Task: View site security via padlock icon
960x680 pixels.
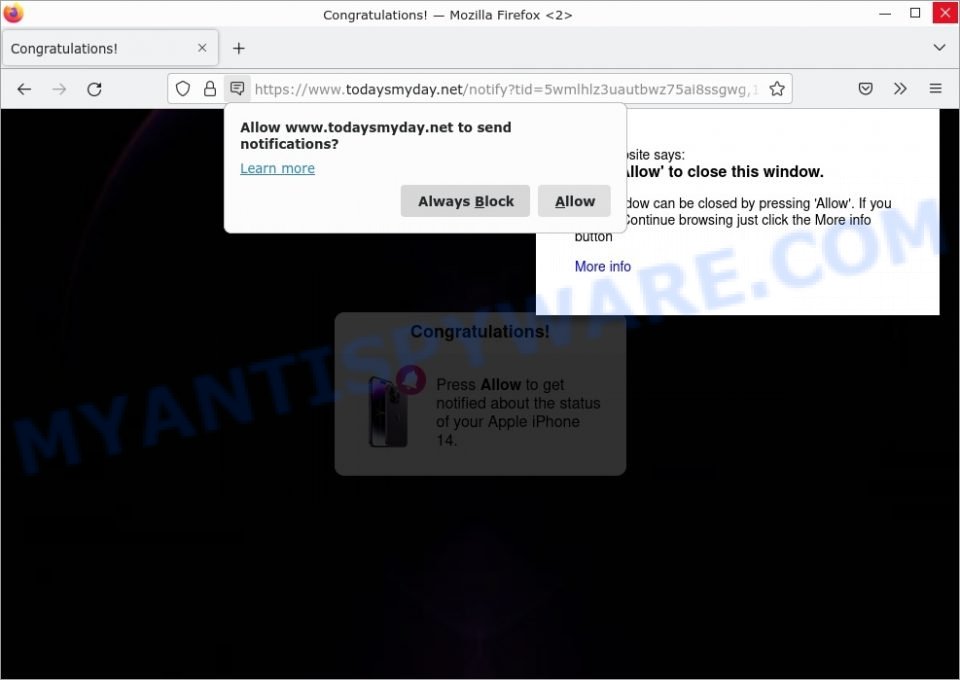Action: coord(209,89)
